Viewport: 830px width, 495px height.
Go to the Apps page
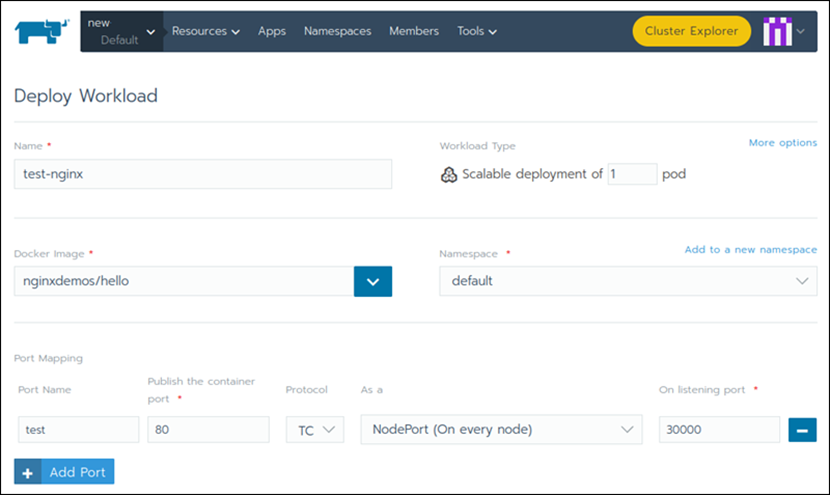(x=272, y=31)
